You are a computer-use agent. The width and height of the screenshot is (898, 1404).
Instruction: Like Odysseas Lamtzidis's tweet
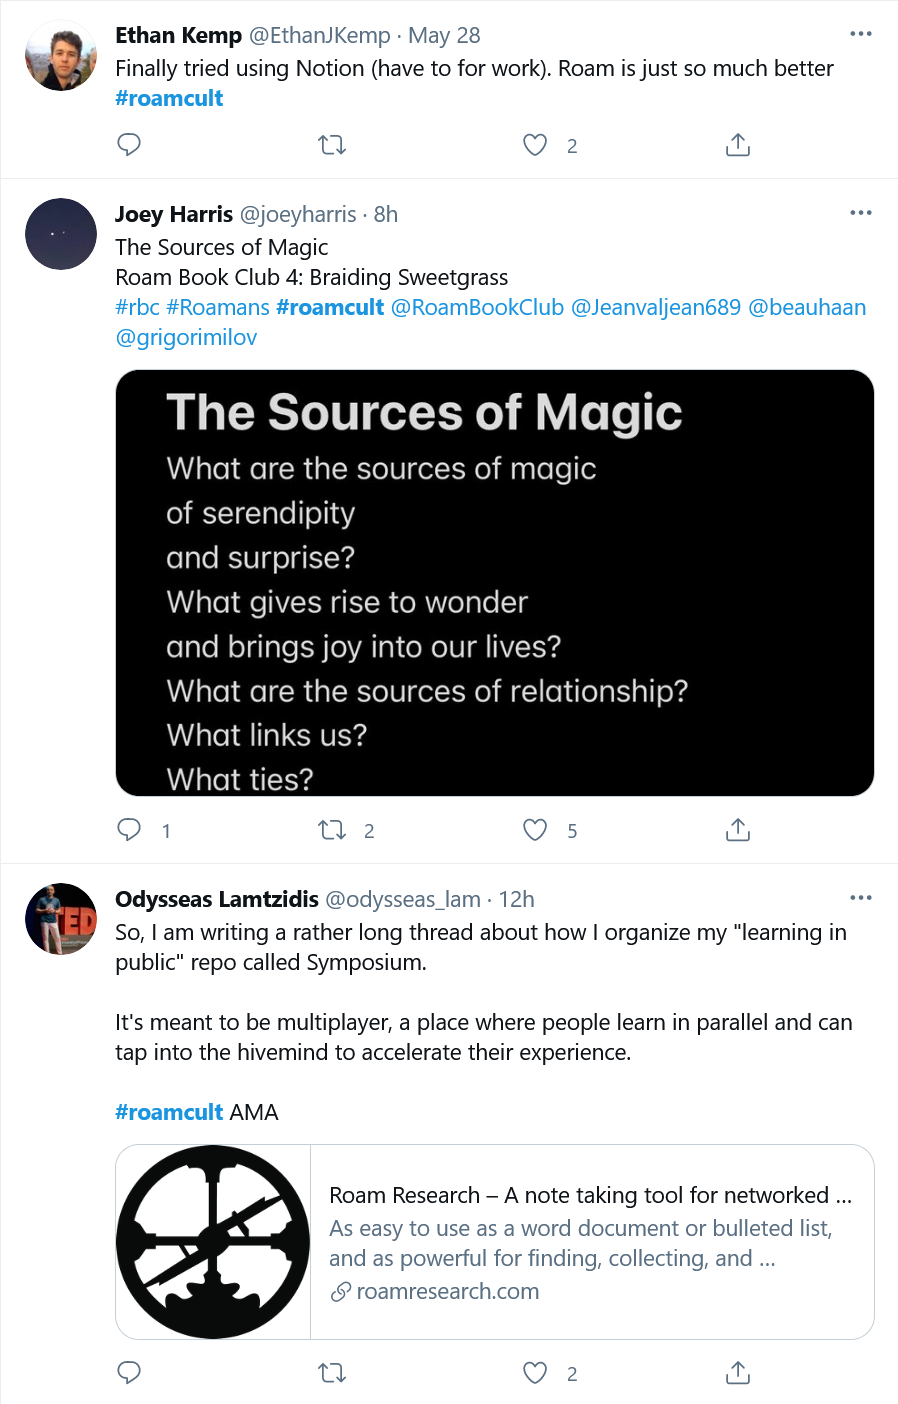coord(535,1373)
